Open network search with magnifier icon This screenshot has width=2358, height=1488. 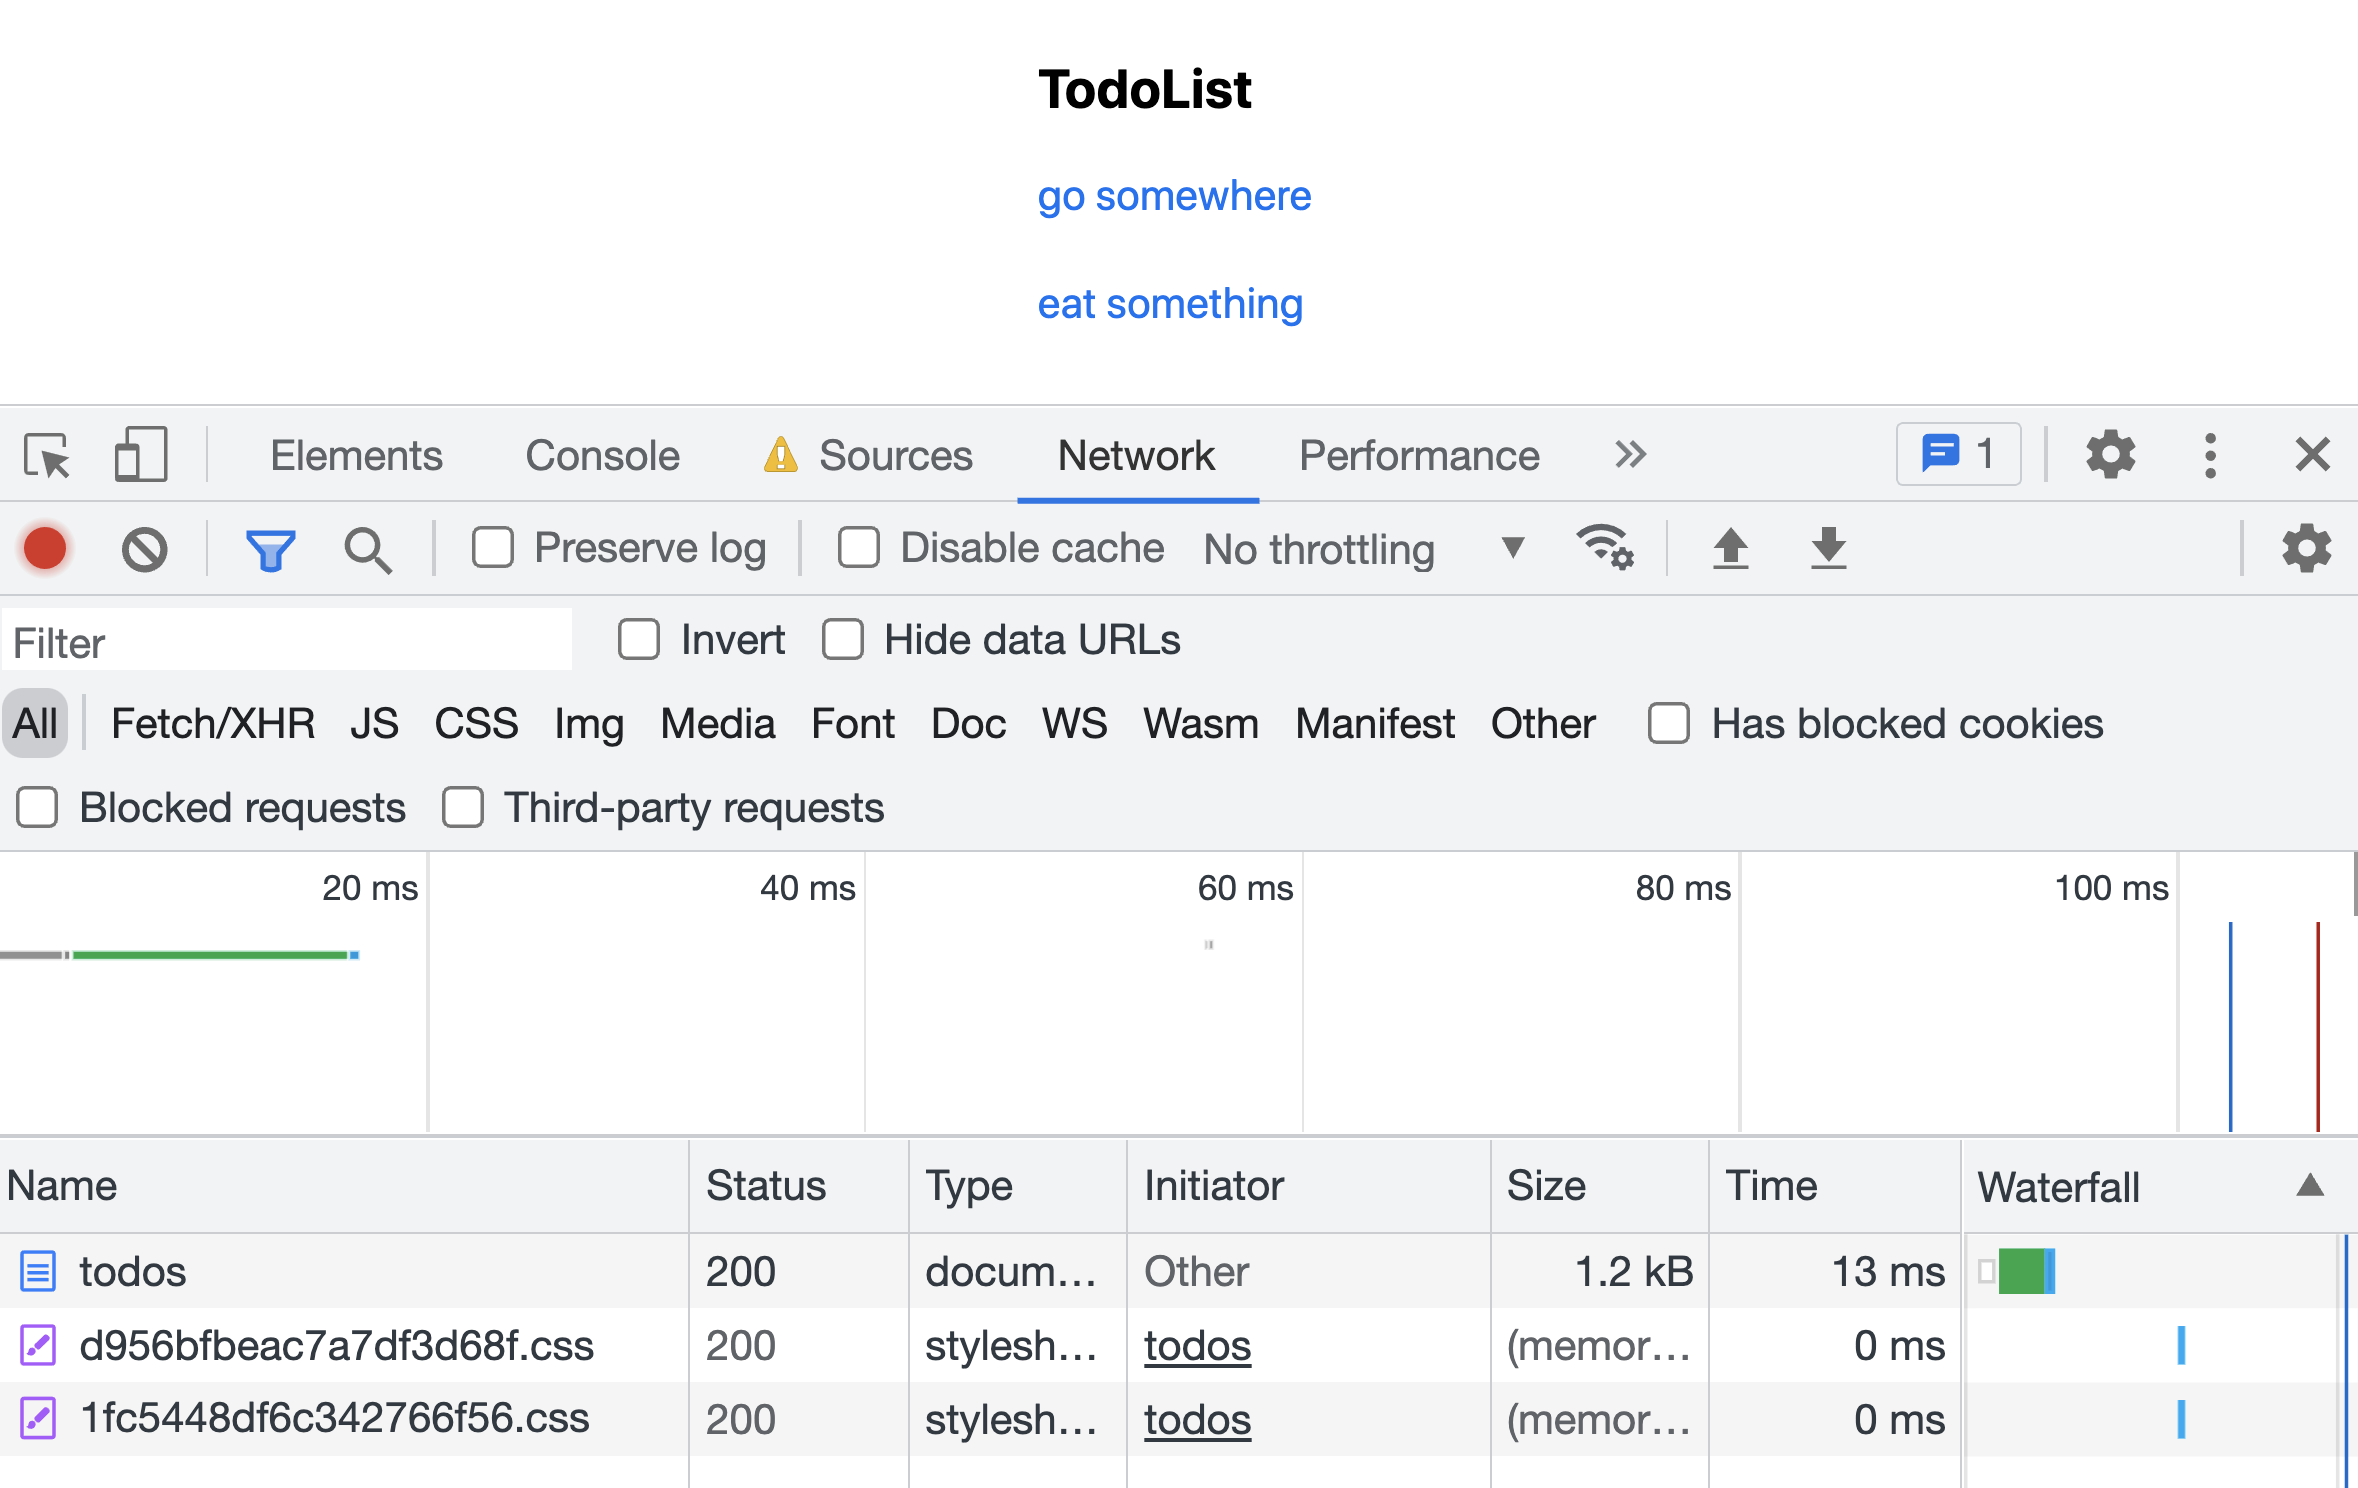point(367,549)
